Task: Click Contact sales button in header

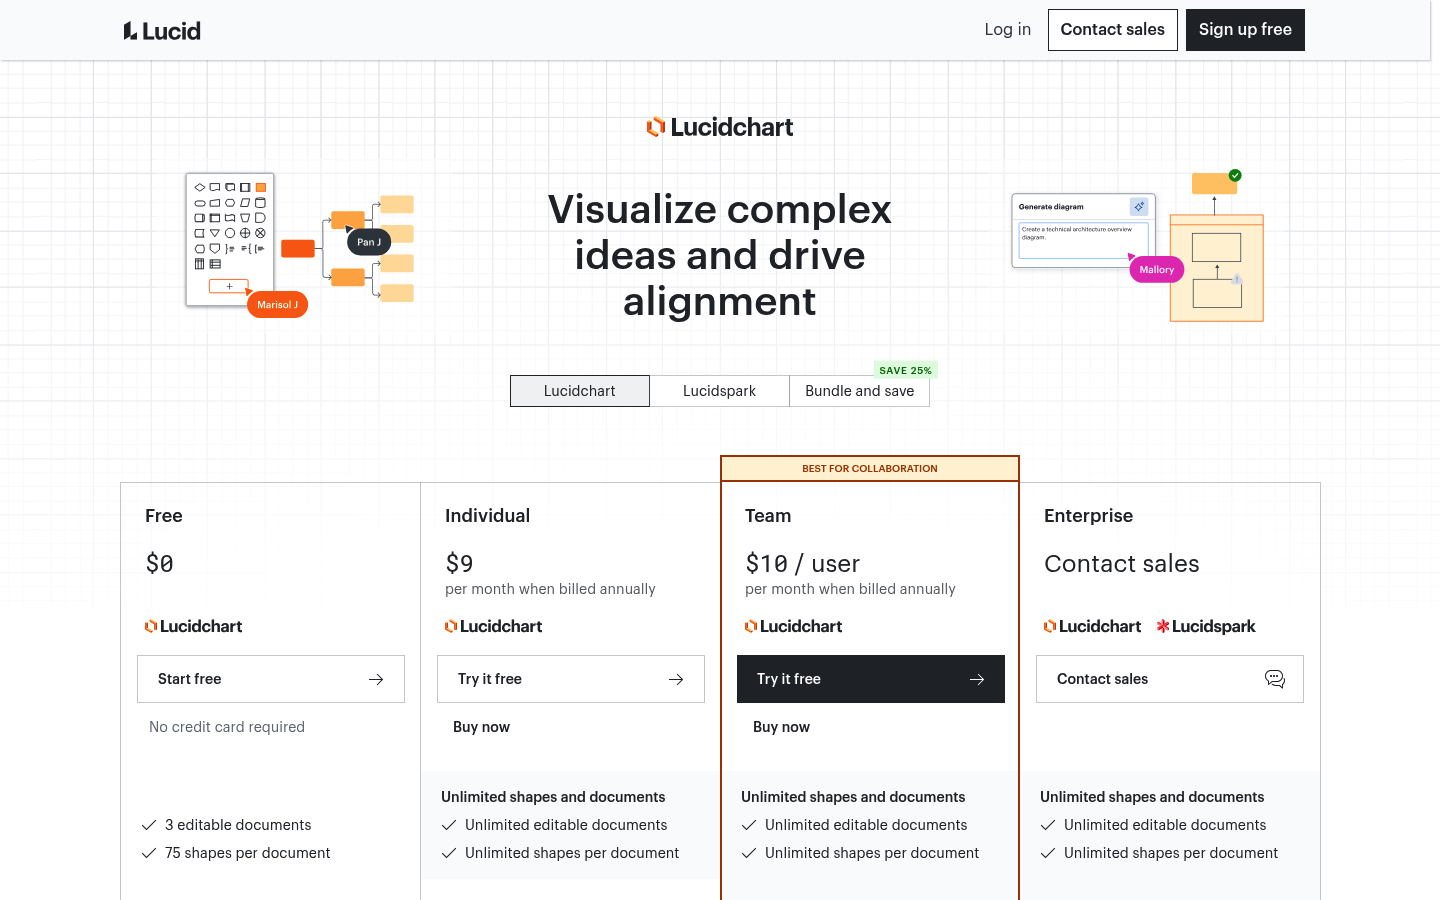Action: [1113, 30]
